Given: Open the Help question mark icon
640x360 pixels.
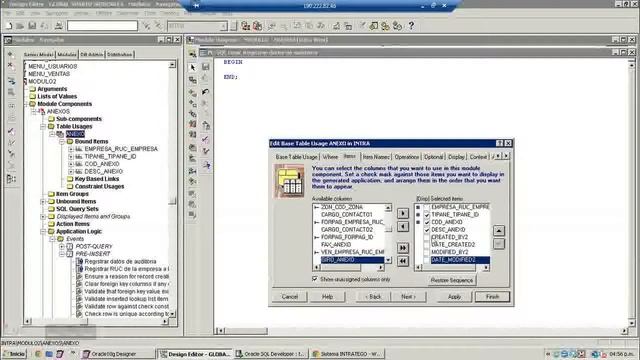Looking at the screenshot, I should click(411, 26).
